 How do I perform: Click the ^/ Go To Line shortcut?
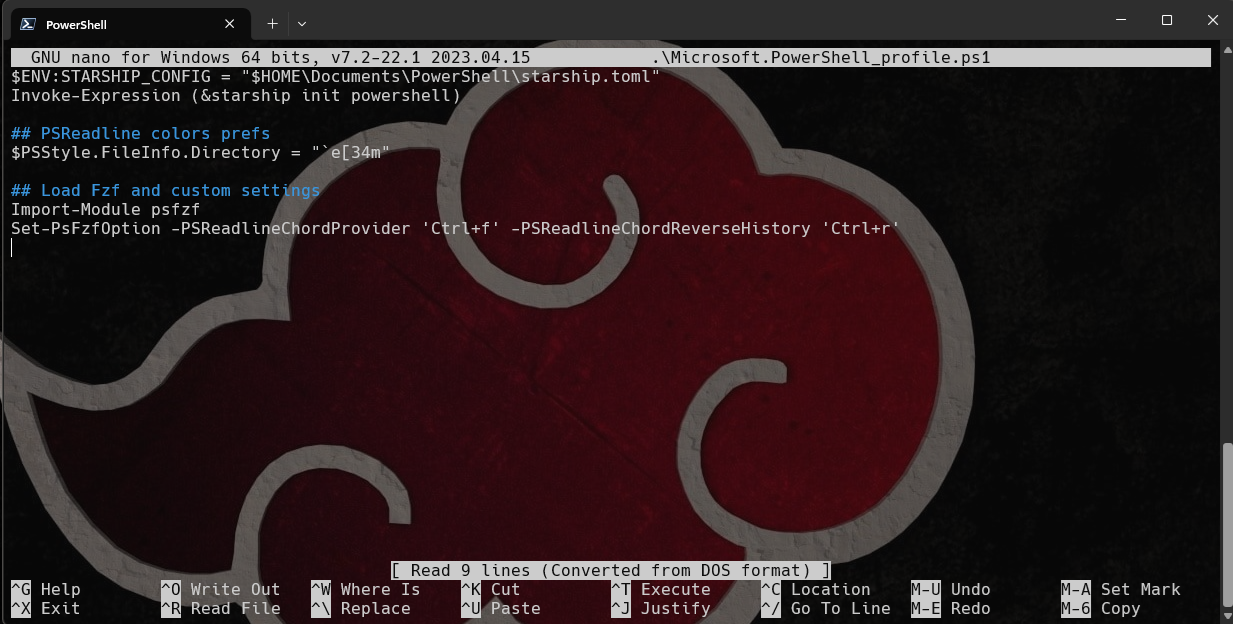tap(825, 608)
